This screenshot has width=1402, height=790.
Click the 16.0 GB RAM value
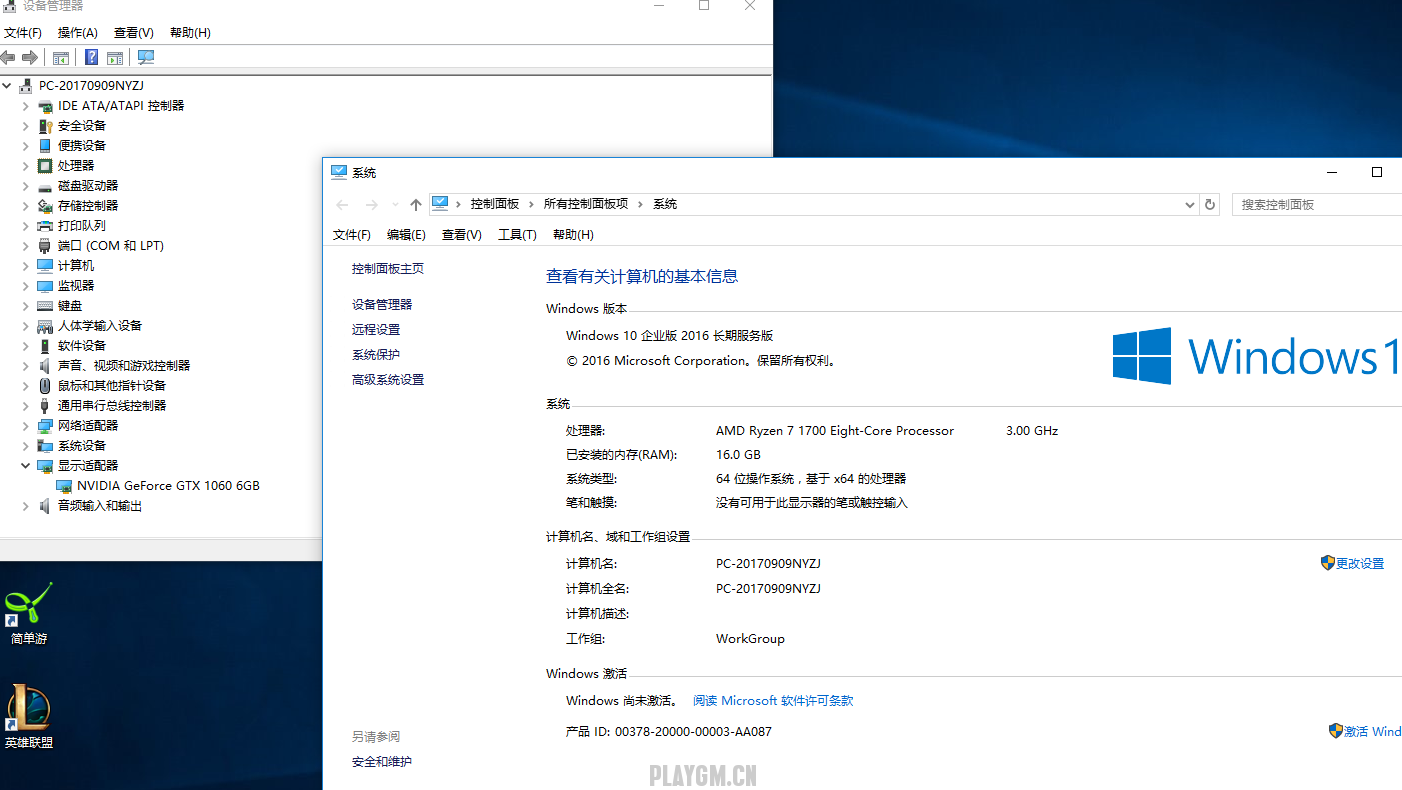[x=738, y=455]
